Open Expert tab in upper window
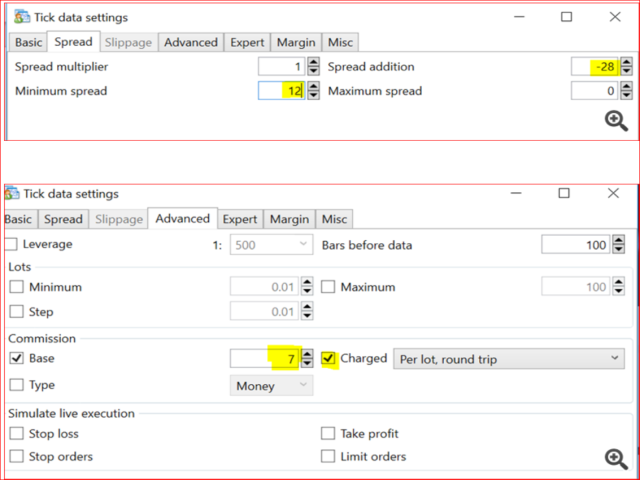 coord(247,42)
